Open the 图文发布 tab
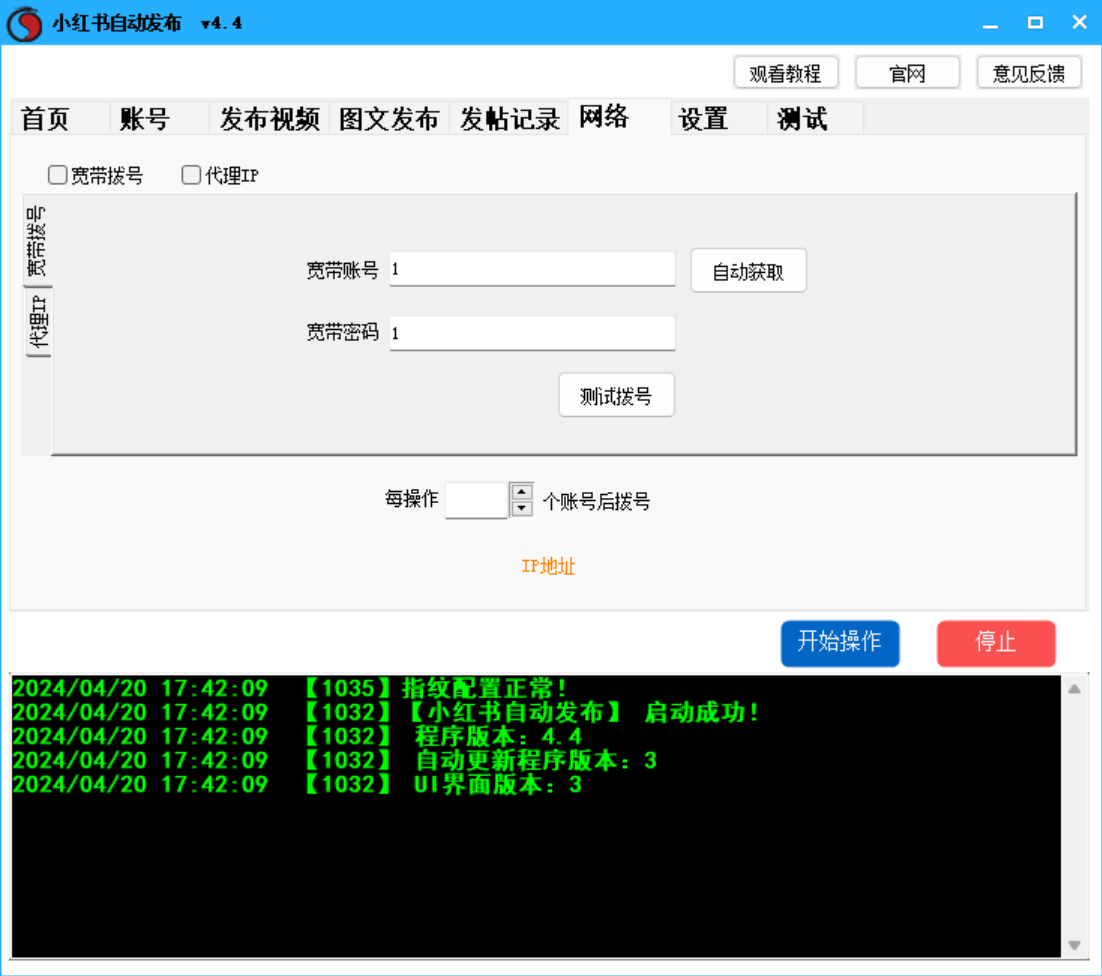This screenshot has width=1102, height=976. click(x=389, y=118)
